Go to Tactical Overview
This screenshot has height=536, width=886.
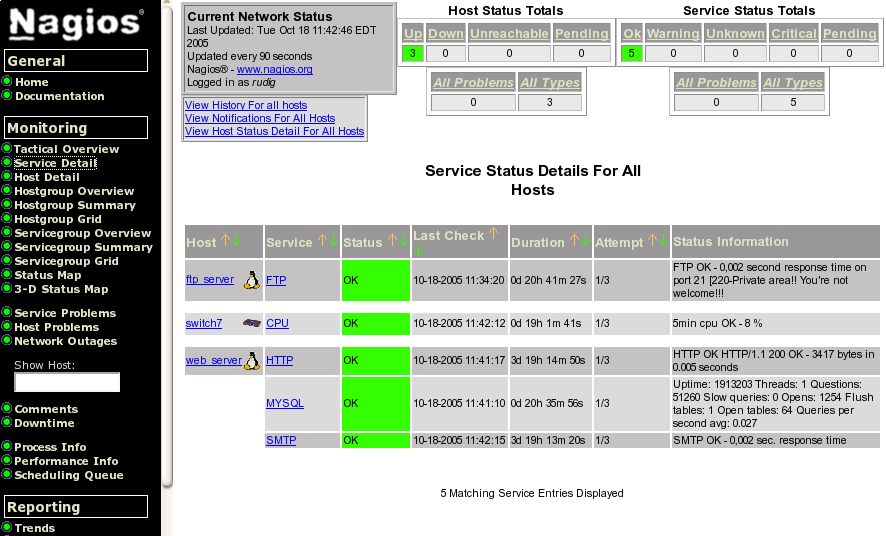67,149
